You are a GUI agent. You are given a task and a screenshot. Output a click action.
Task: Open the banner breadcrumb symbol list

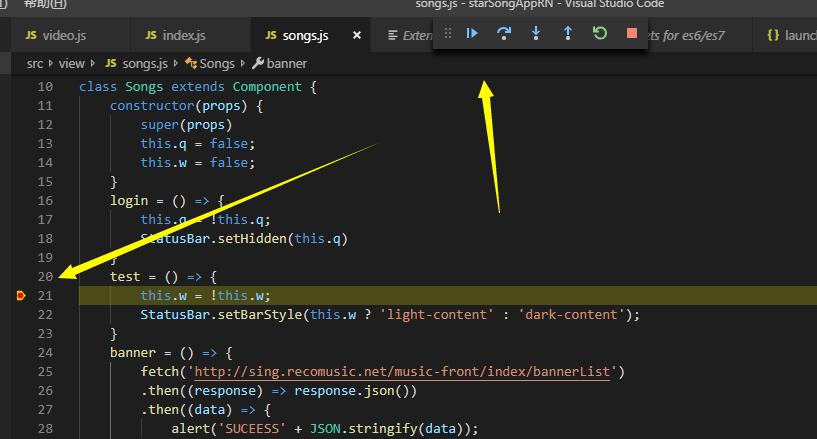pyautogui.click(x=280, y=64)
